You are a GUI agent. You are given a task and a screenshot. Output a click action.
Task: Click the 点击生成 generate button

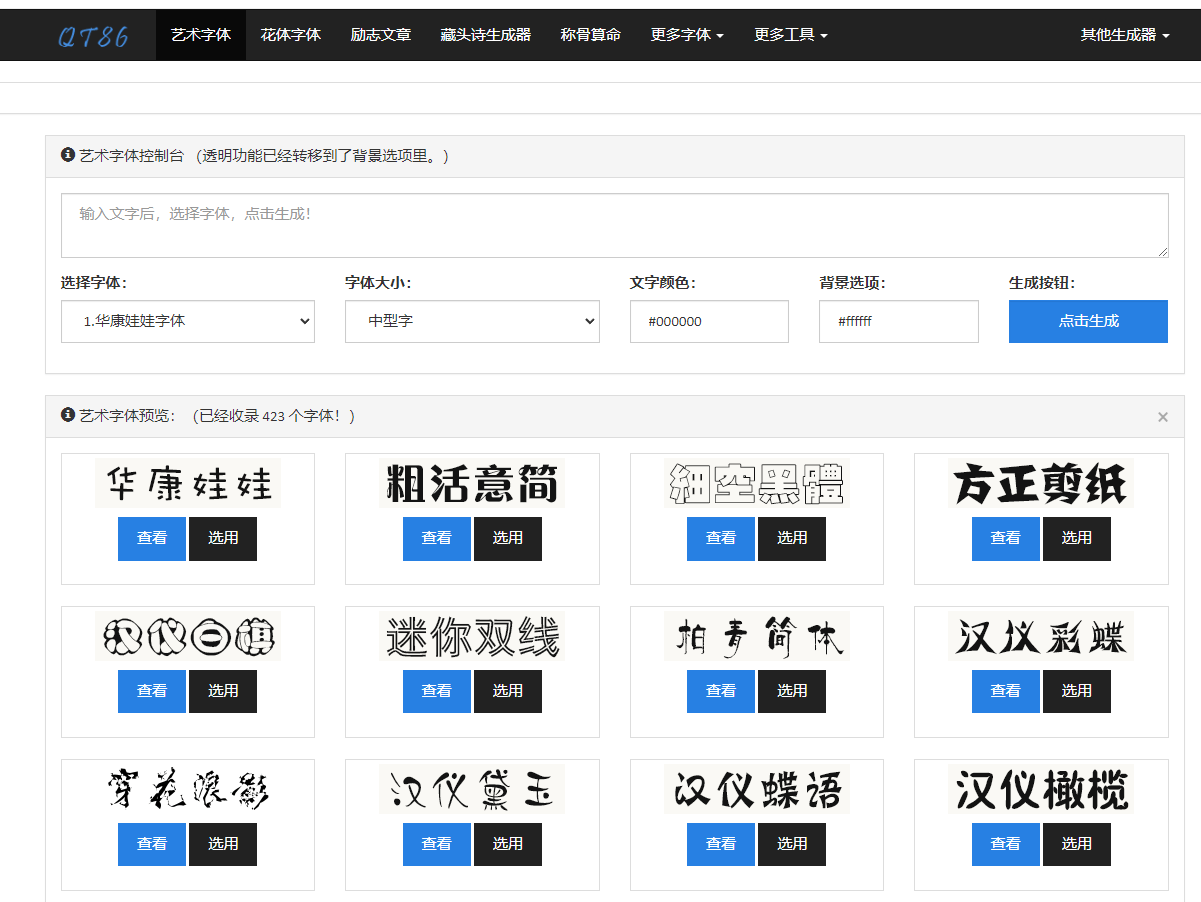1088,321
